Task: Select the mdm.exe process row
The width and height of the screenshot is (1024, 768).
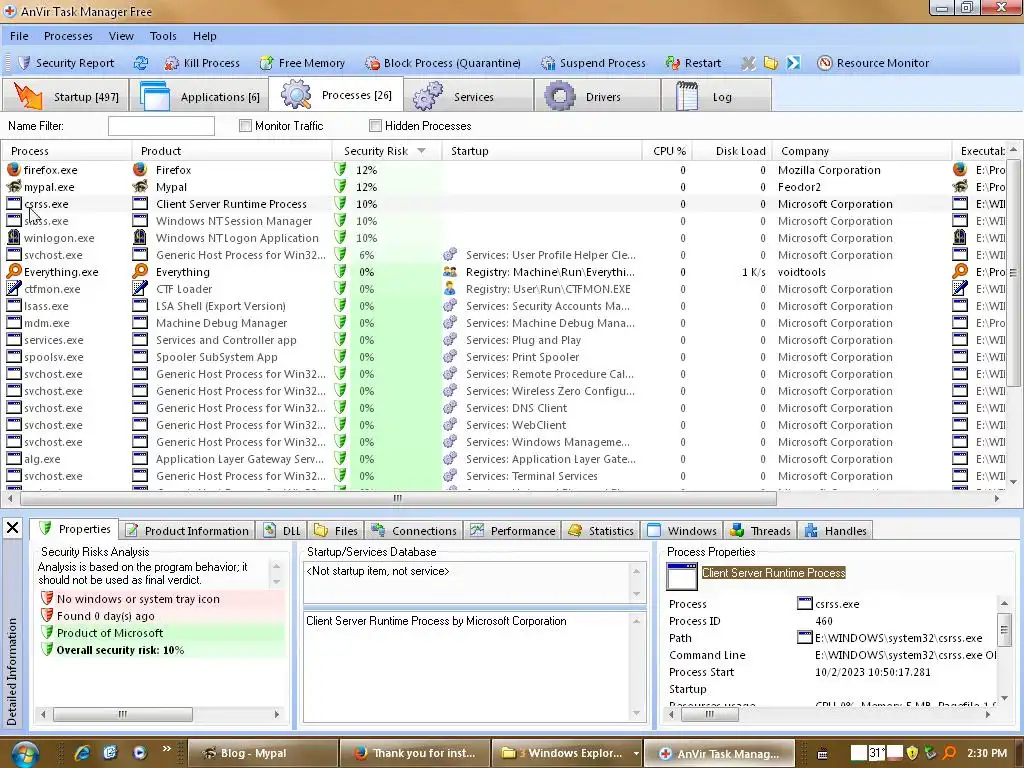Action: 502,323
